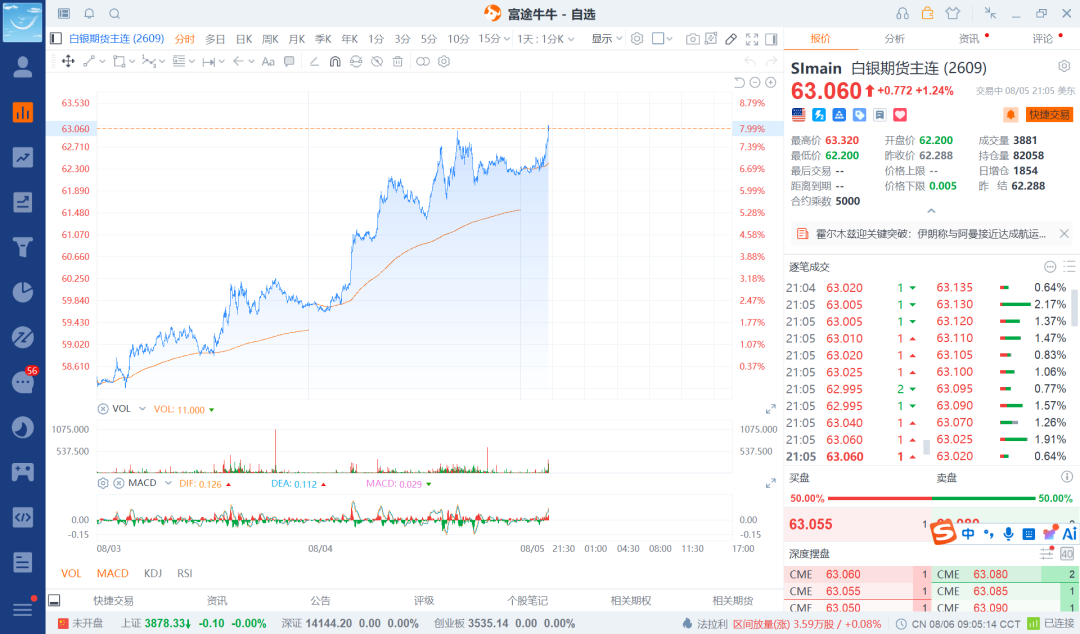
Task: Switch to the 分时 chart tab
Action: (185, 39)
